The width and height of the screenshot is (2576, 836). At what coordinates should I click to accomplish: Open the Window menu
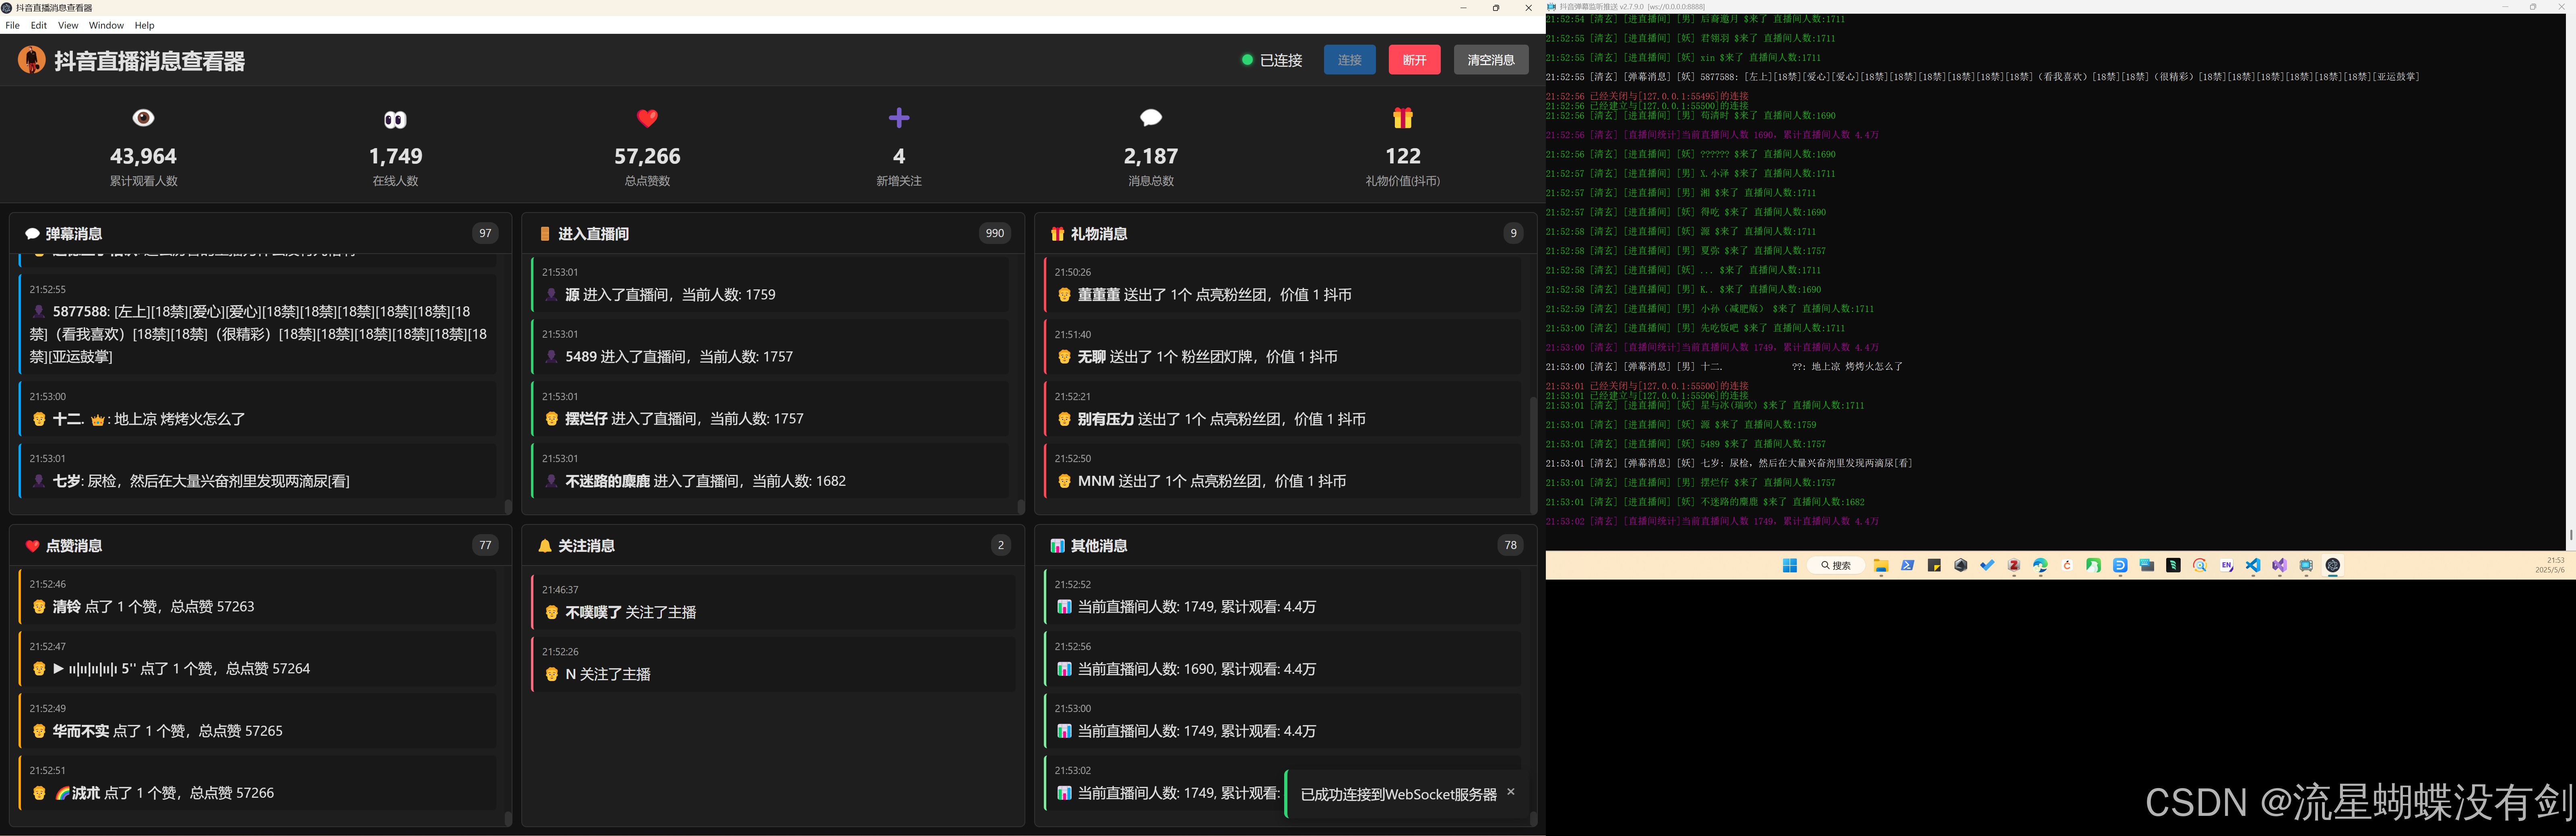[x=106, y=25]
